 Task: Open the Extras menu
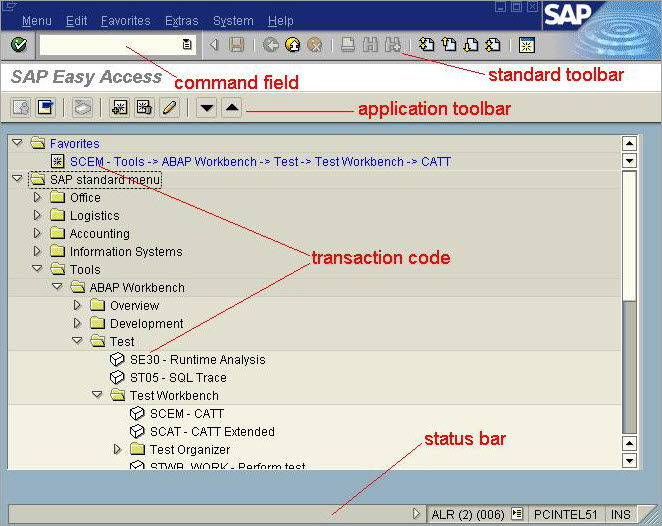coord(182,21)
